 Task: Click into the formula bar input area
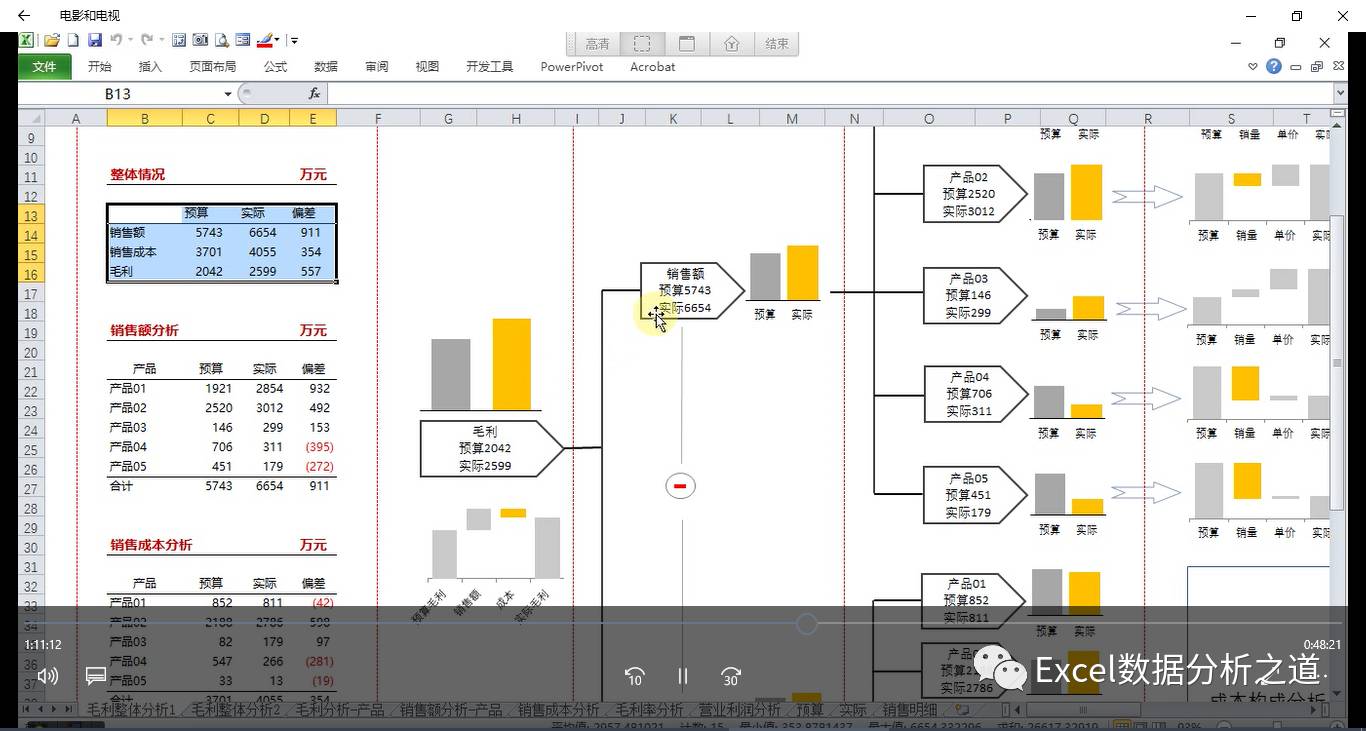tap(830, 93)
